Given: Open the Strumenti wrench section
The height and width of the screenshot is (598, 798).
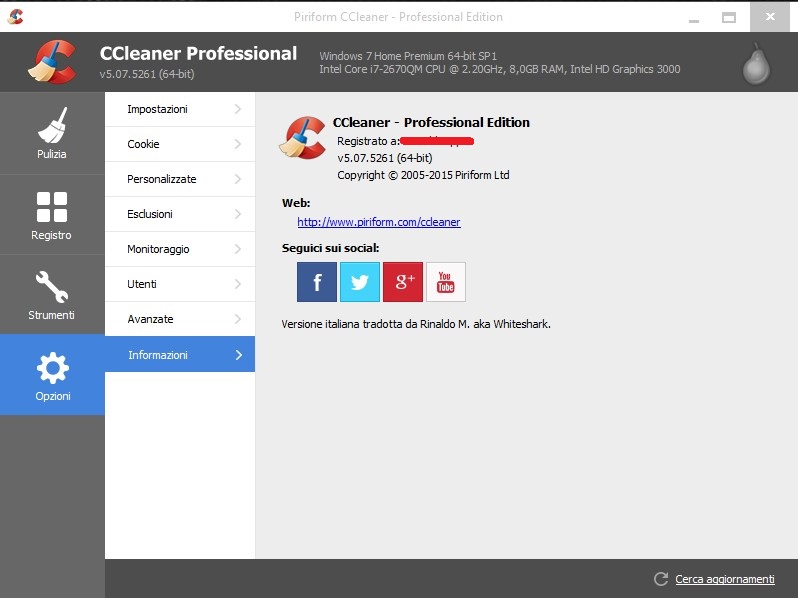Looking at the screenshot, I should [52, 294].
